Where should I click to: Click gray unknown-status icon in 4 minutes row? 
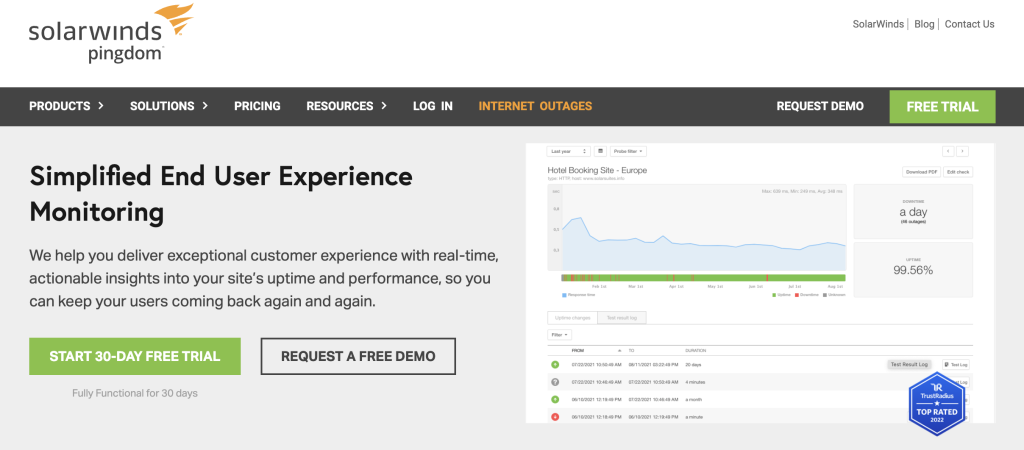555,381
